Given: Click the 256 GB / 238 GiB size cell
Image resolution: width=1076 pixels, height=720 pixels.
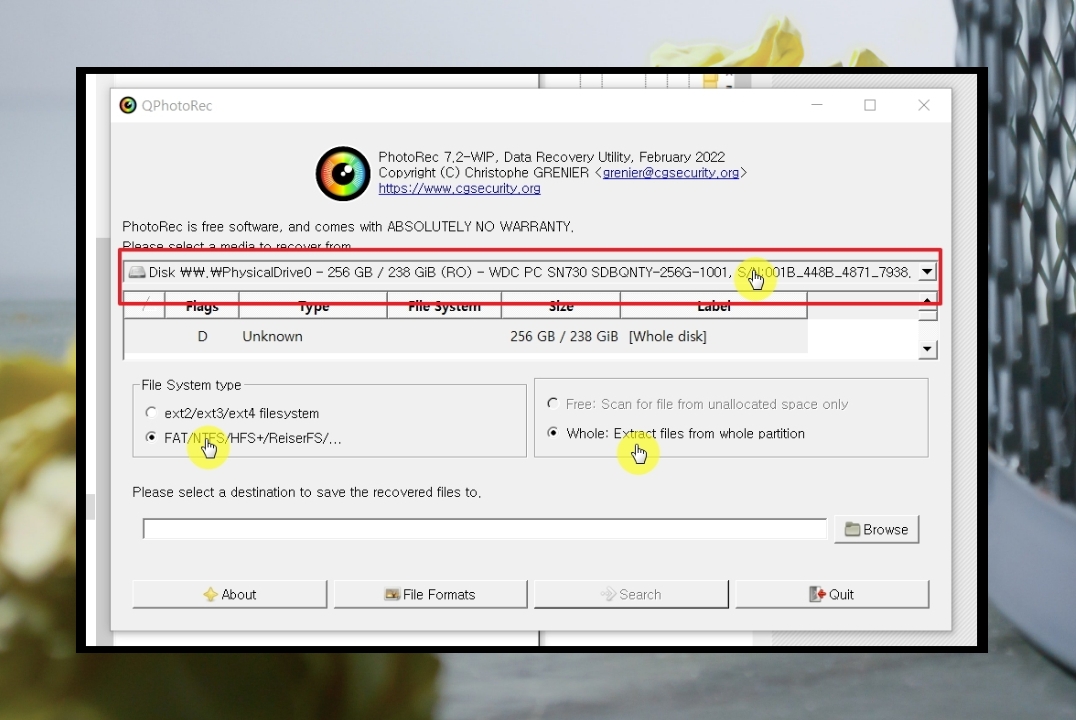Looking at the screenshot, I should pyautogui.click(x=563, y=336).
